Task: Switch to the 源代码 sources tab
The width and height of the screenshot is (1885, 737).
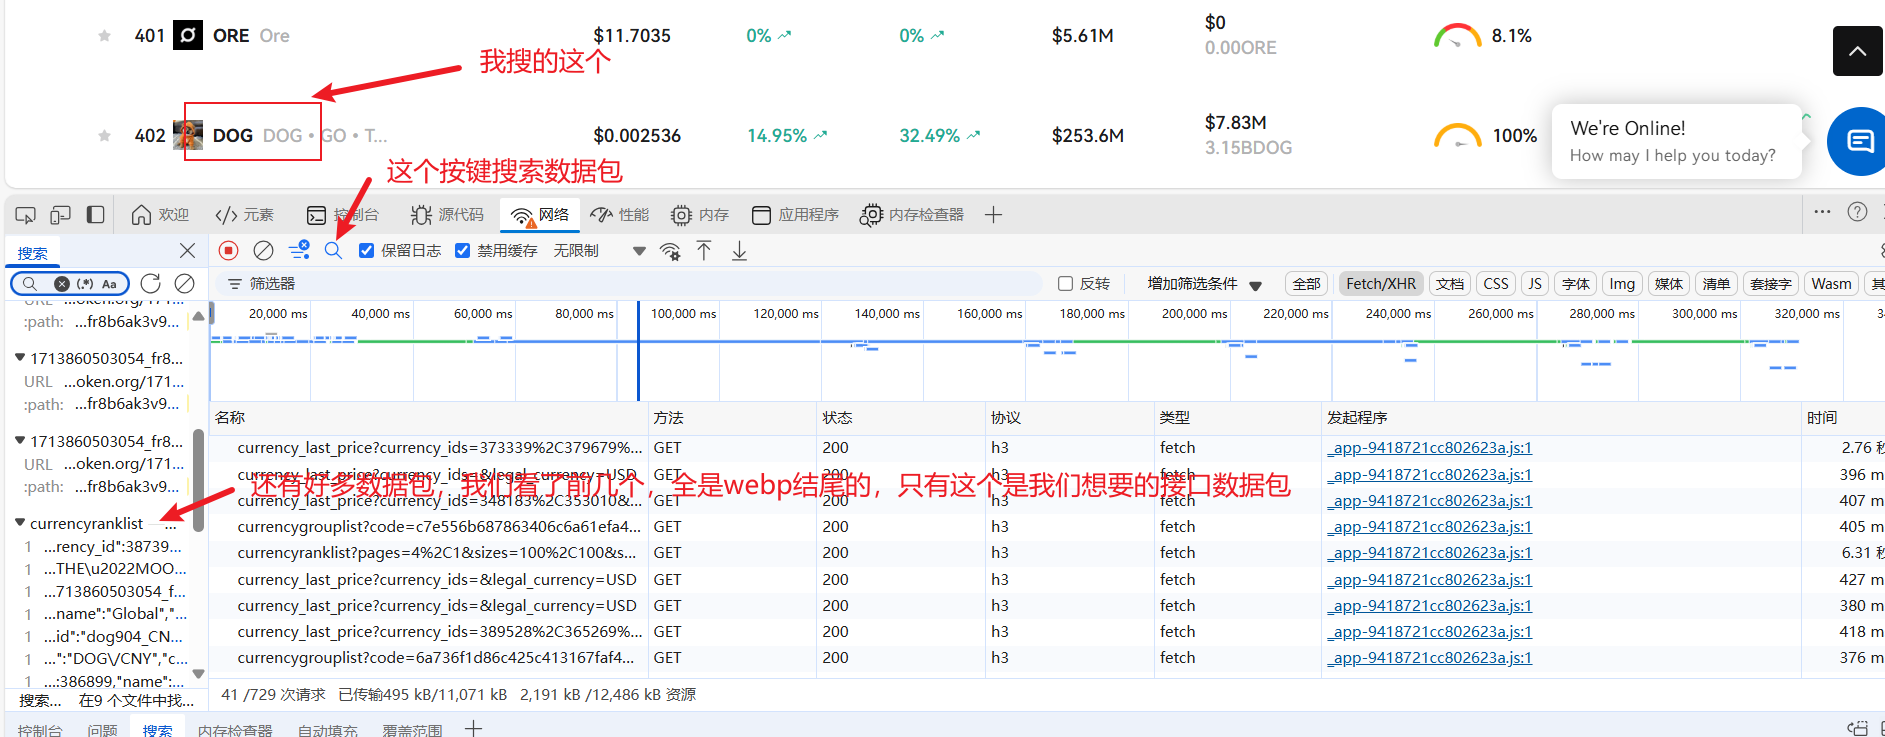Action: tap(446, 215)
